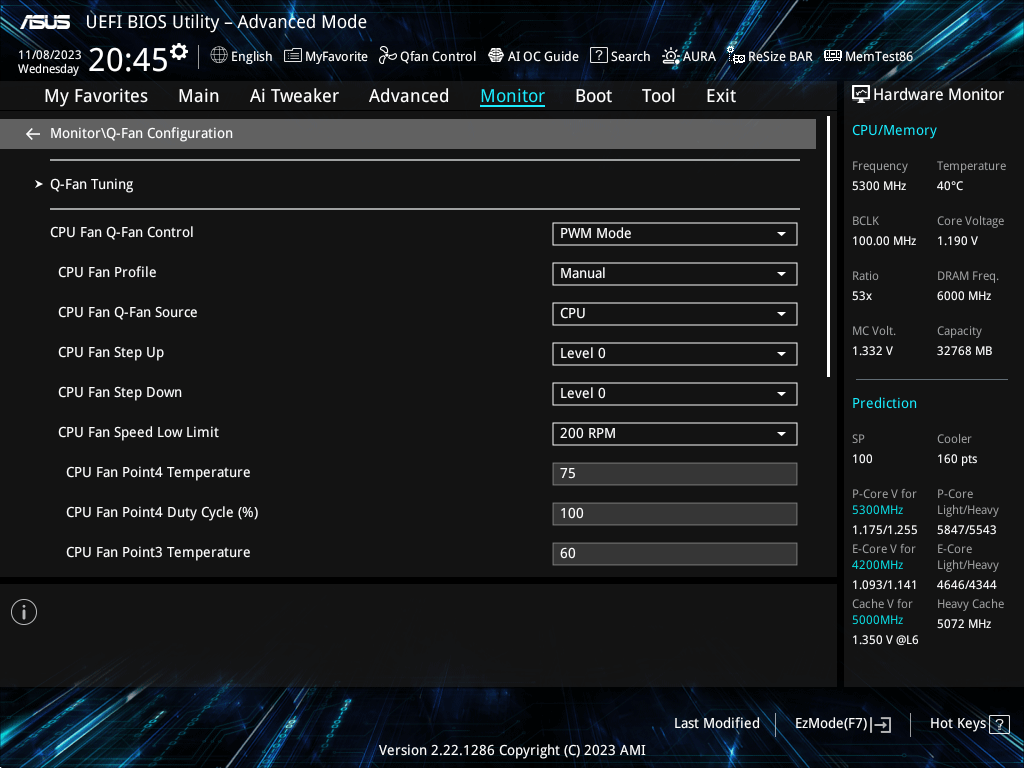Click the Search label
Image resolution: width=1024 pixels, height=768 pixels.
point(630,56)
